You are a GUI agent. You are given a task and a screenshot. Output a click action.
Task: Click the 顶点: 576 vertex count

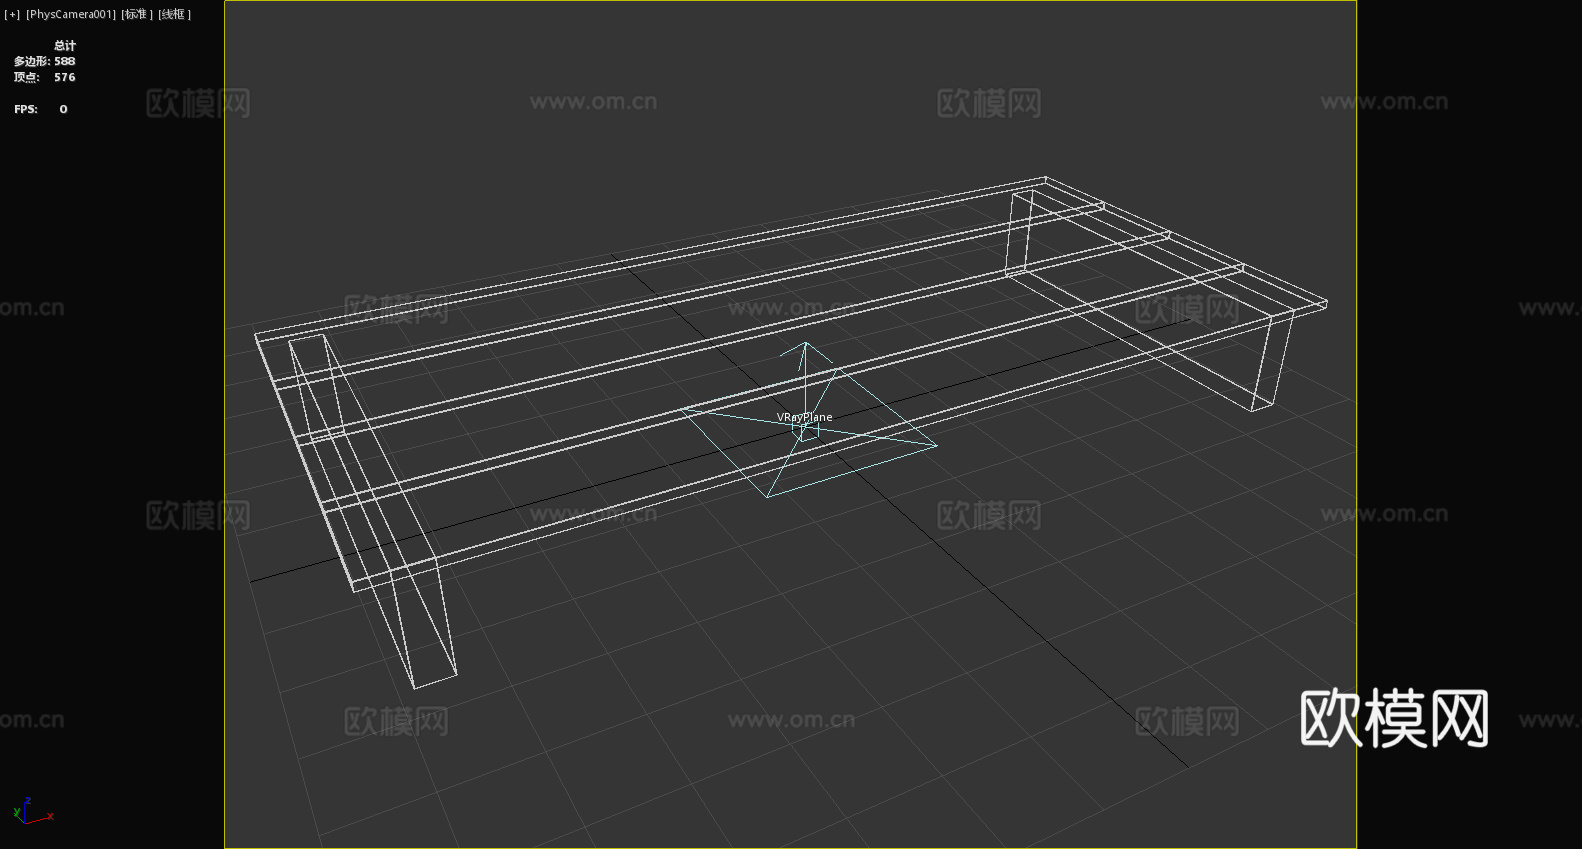pos(44,78)
